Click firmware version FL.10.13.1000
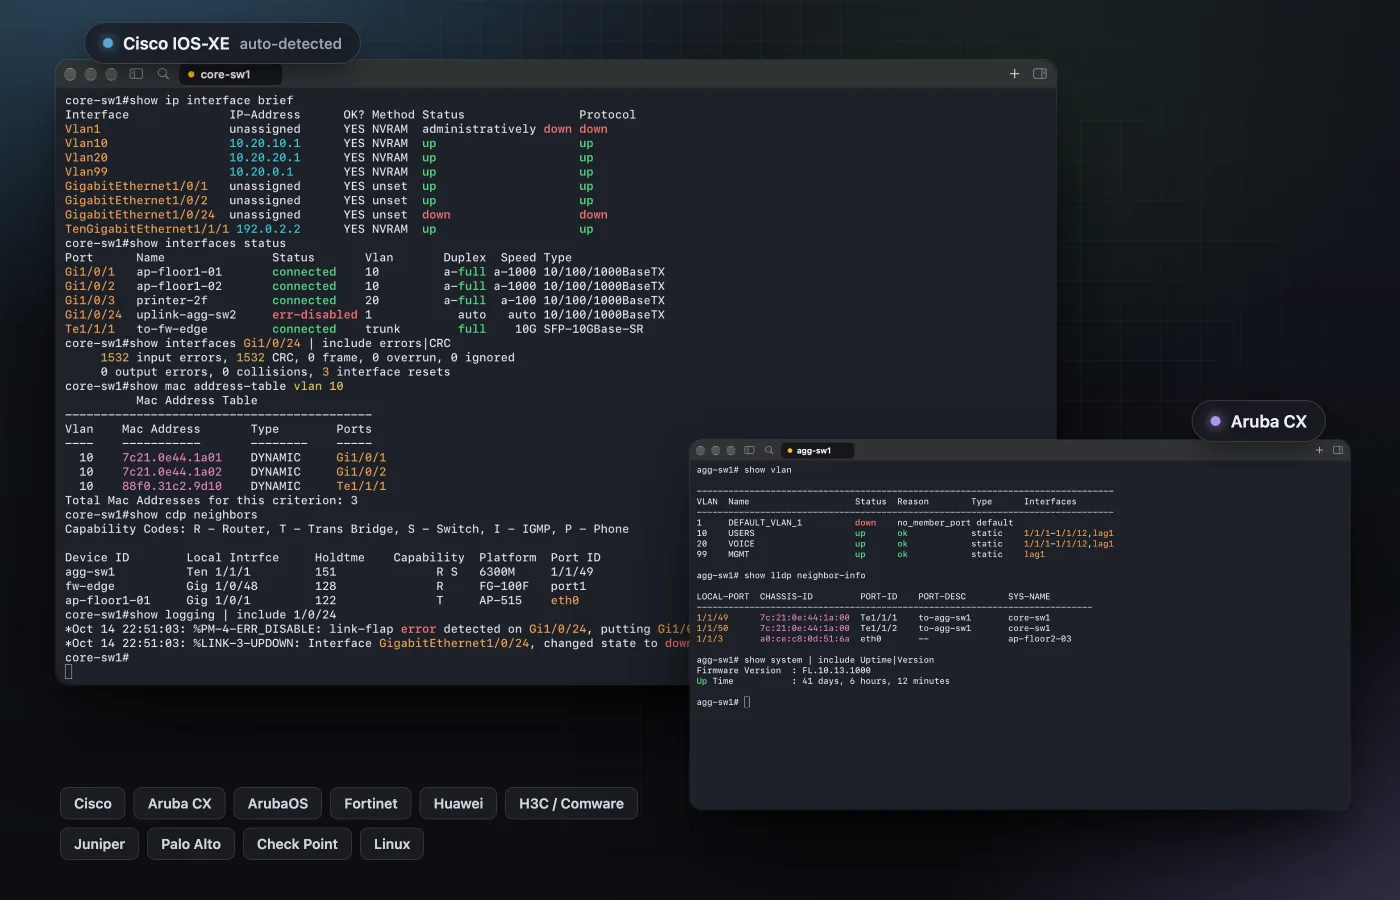Image resolution: width=1400 pixels, height=900 pixels. (836, 671)
